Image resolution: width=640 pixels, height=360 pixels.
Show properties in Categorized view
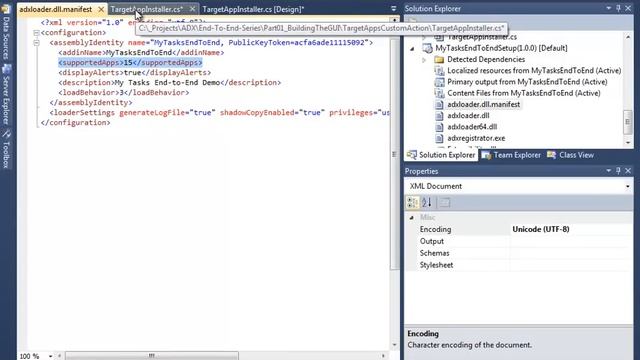413,202
